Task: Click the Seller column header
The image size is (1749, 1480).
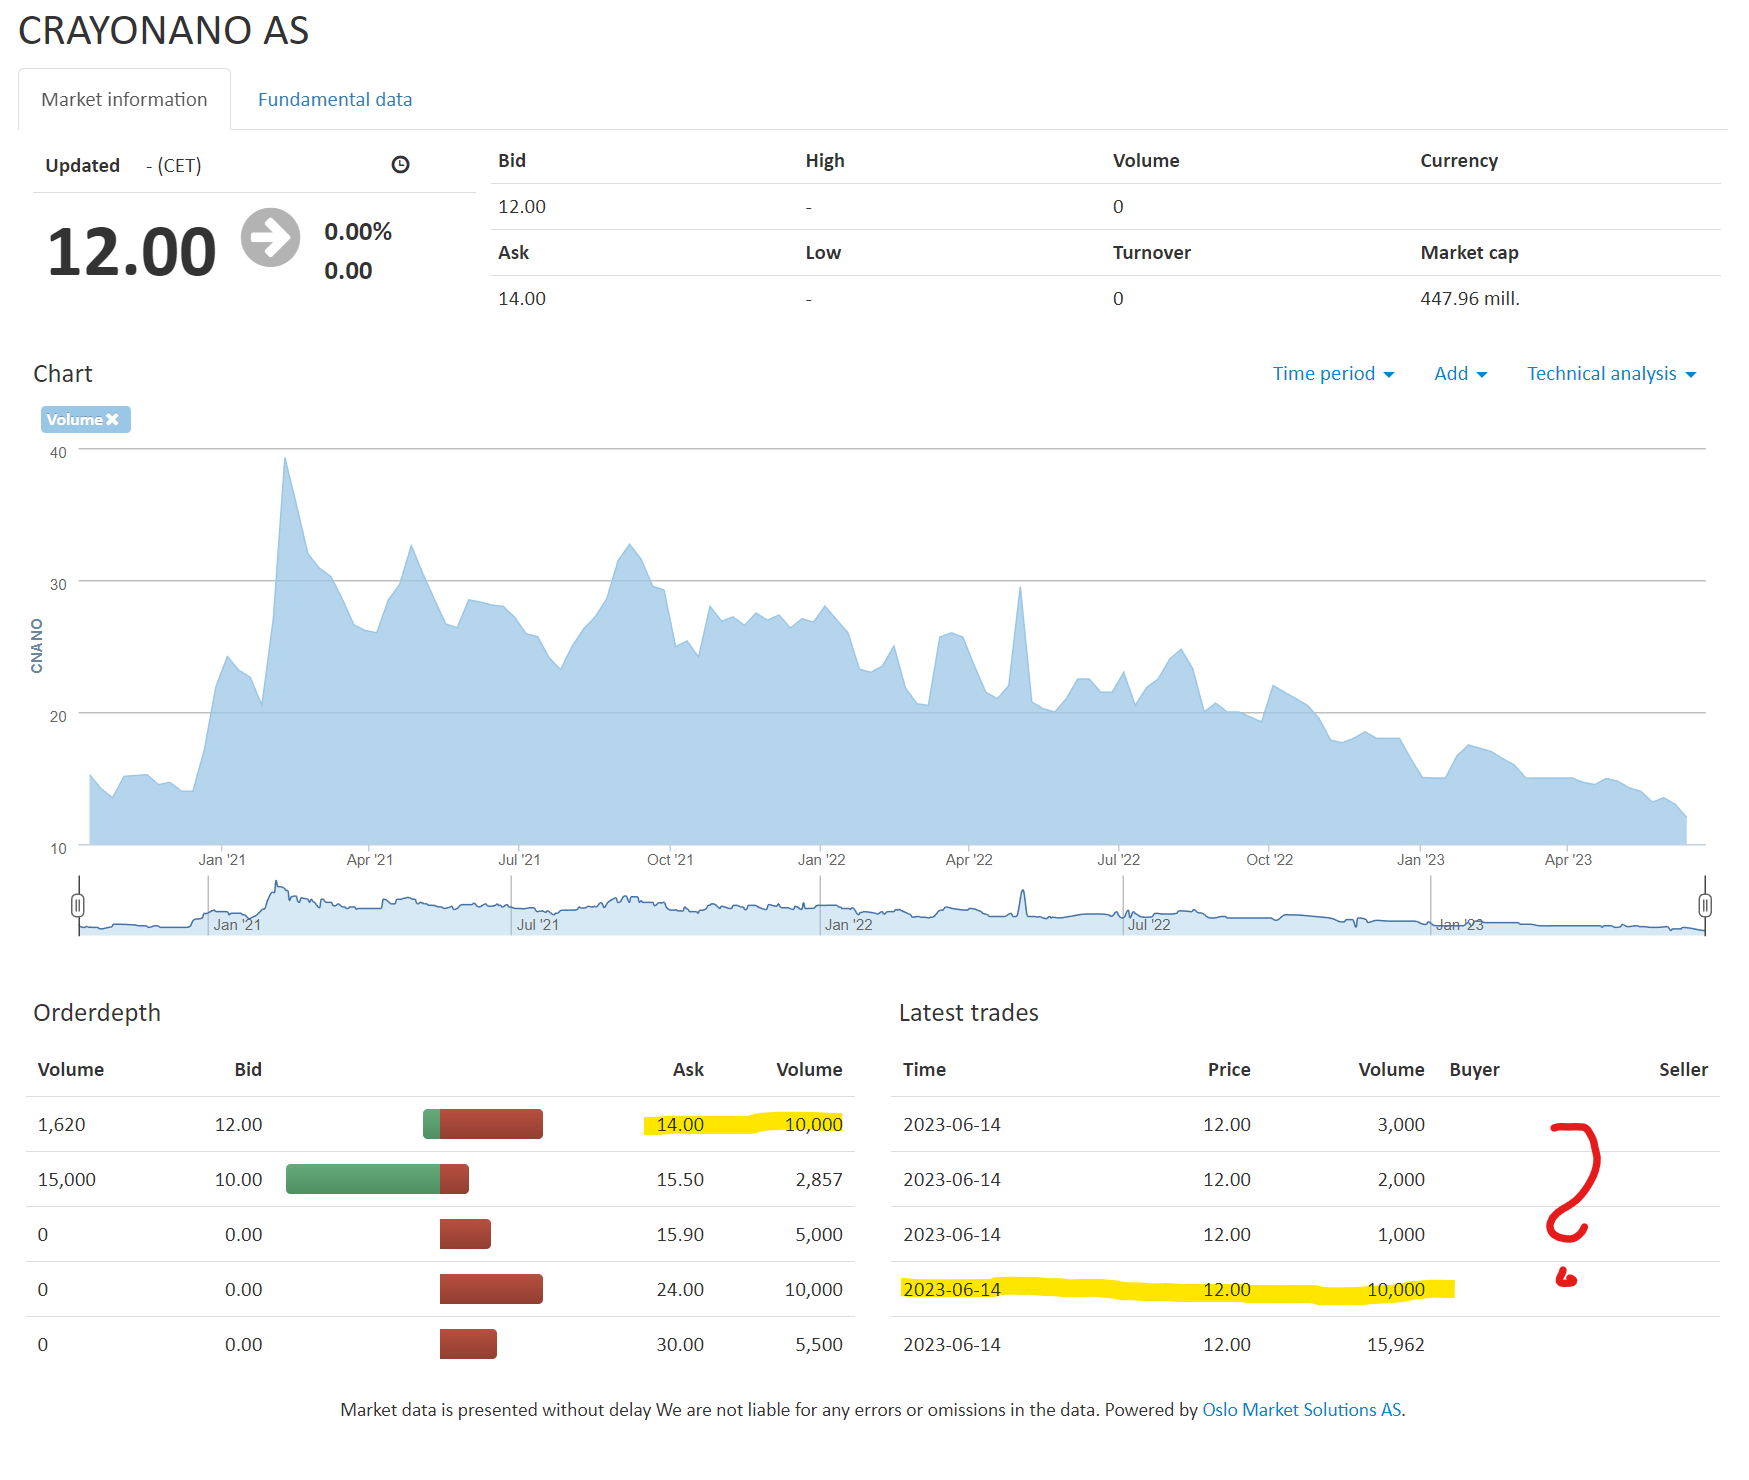Action: [1683, 1069]
